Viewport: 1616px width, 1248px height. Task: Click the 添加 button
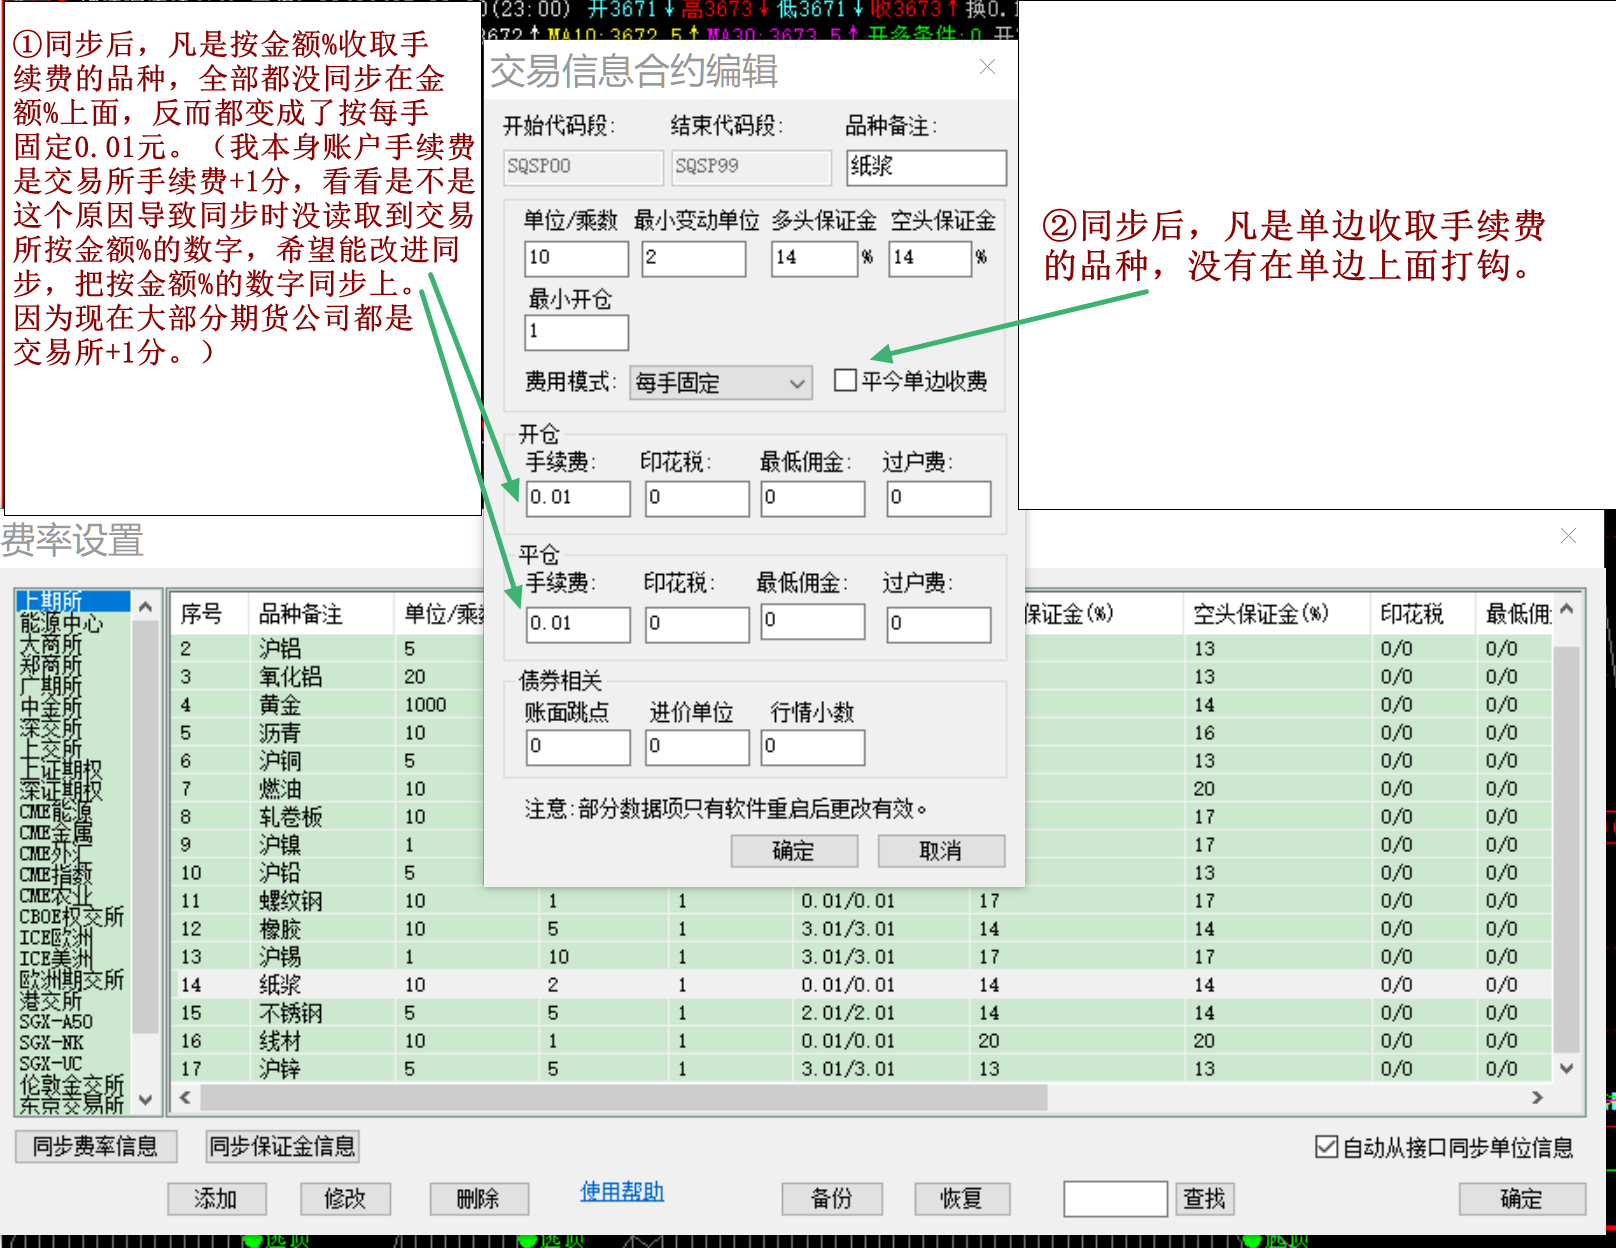tap(216, 1198)
